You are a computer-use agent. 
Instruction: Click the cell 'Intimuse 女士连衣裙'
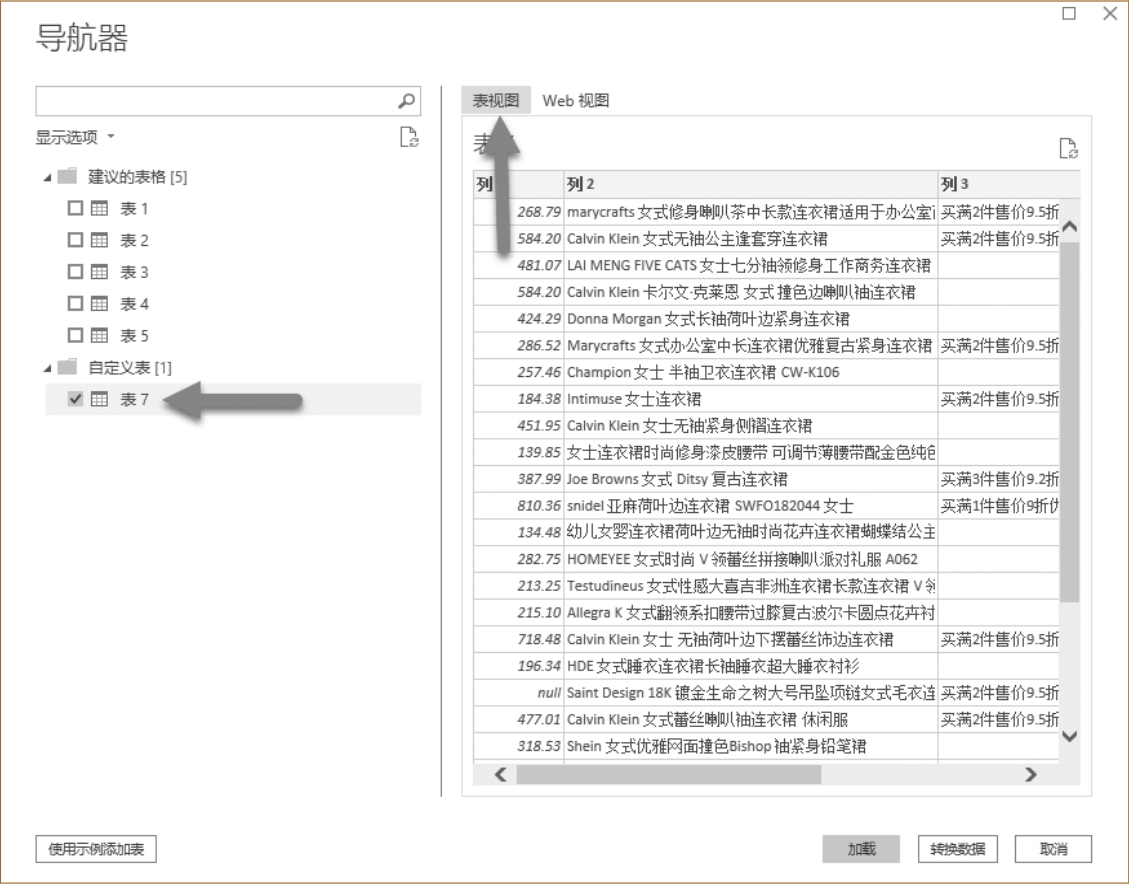tap(750, 399)
